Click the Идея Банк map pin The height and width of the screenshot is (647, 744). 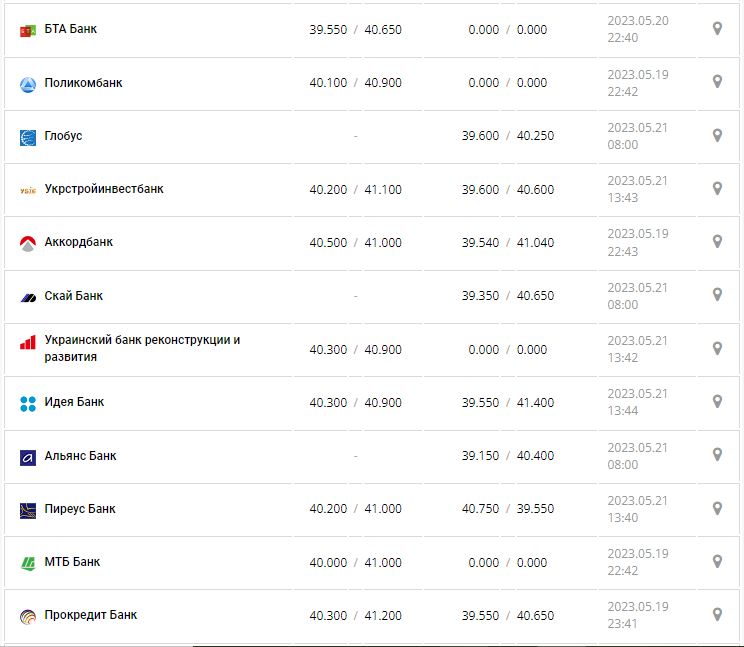[717, 401]
